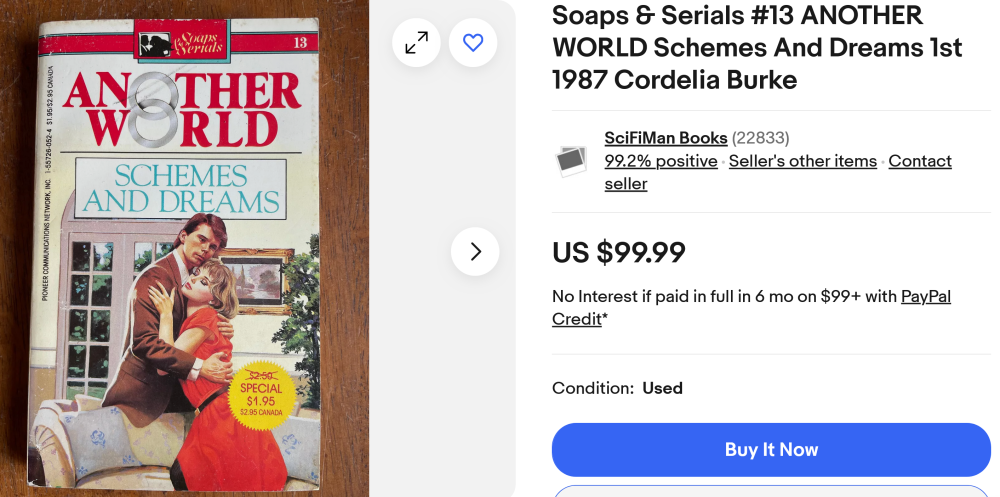Click the US $99.99 price
This screenshot has height=497, width=1000.
click(619, 253)
